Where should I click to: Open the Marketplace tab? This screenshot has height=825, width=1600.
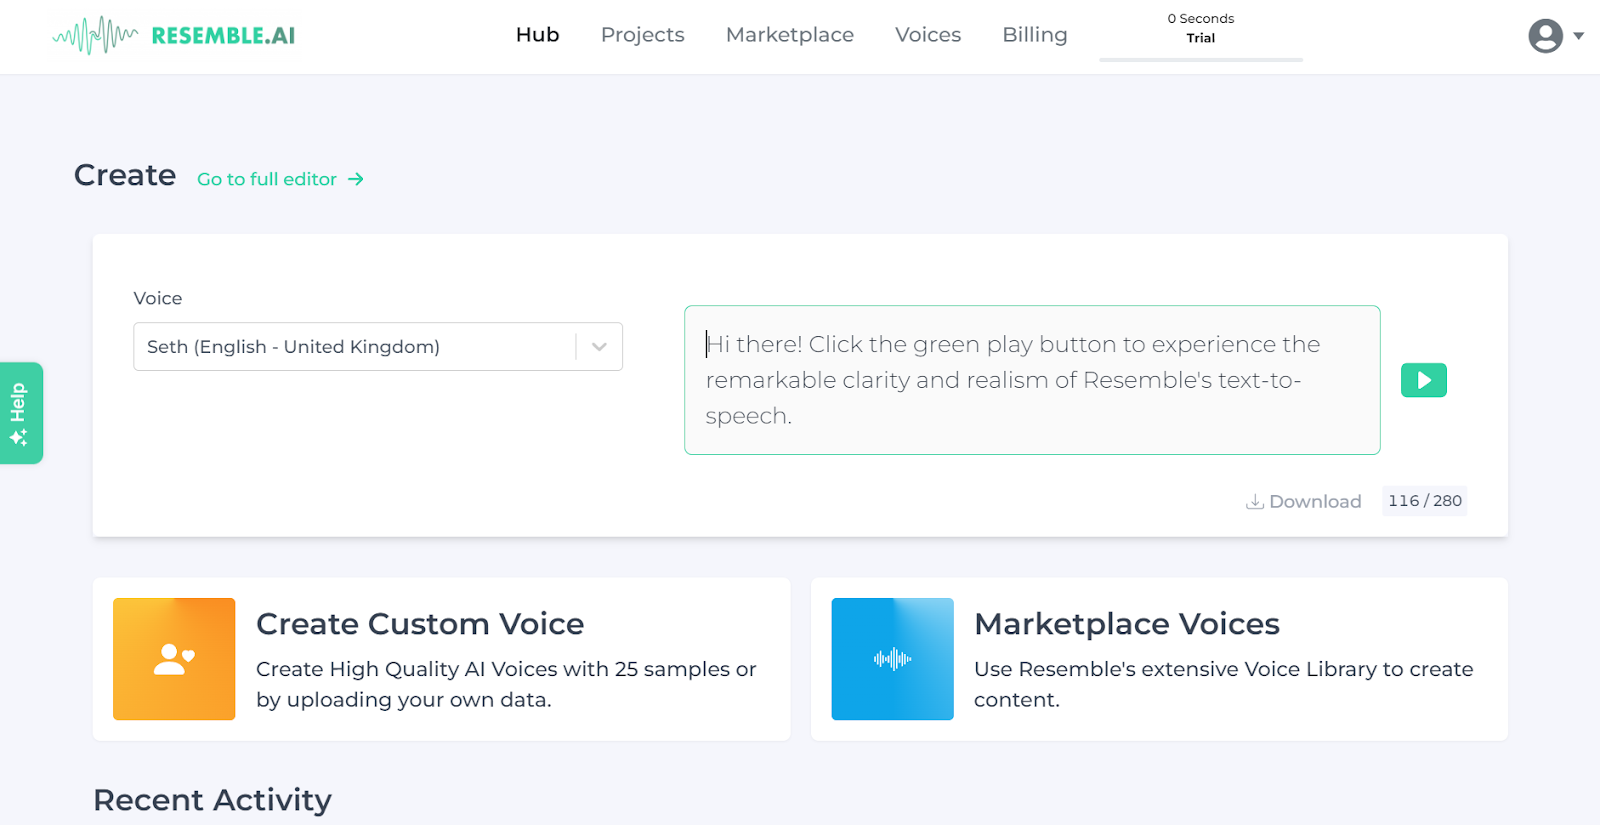(789, 35)
